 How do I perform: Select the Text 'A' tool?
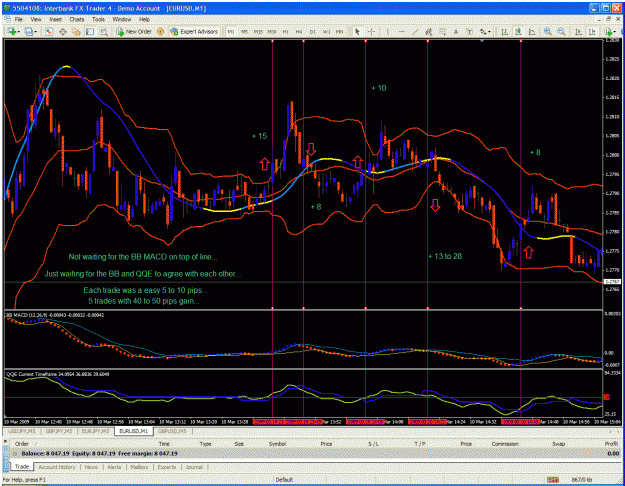point(456,31)
